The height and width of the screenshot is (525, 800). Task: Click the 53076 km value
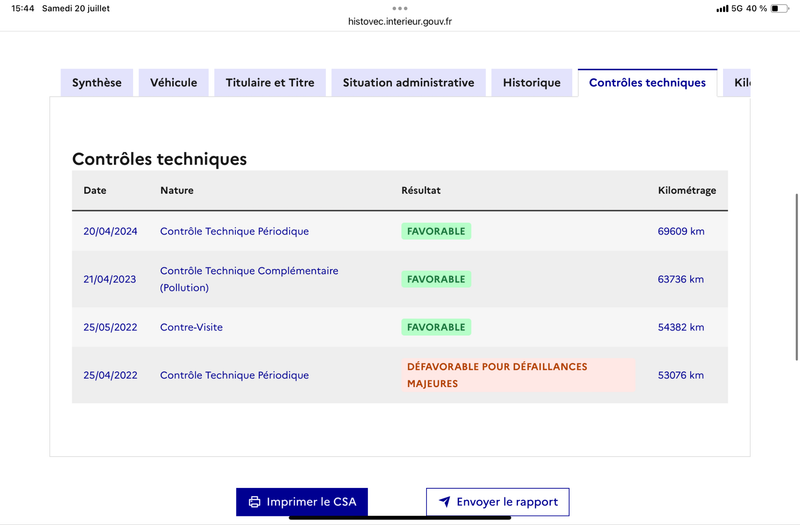coord(681,375)
